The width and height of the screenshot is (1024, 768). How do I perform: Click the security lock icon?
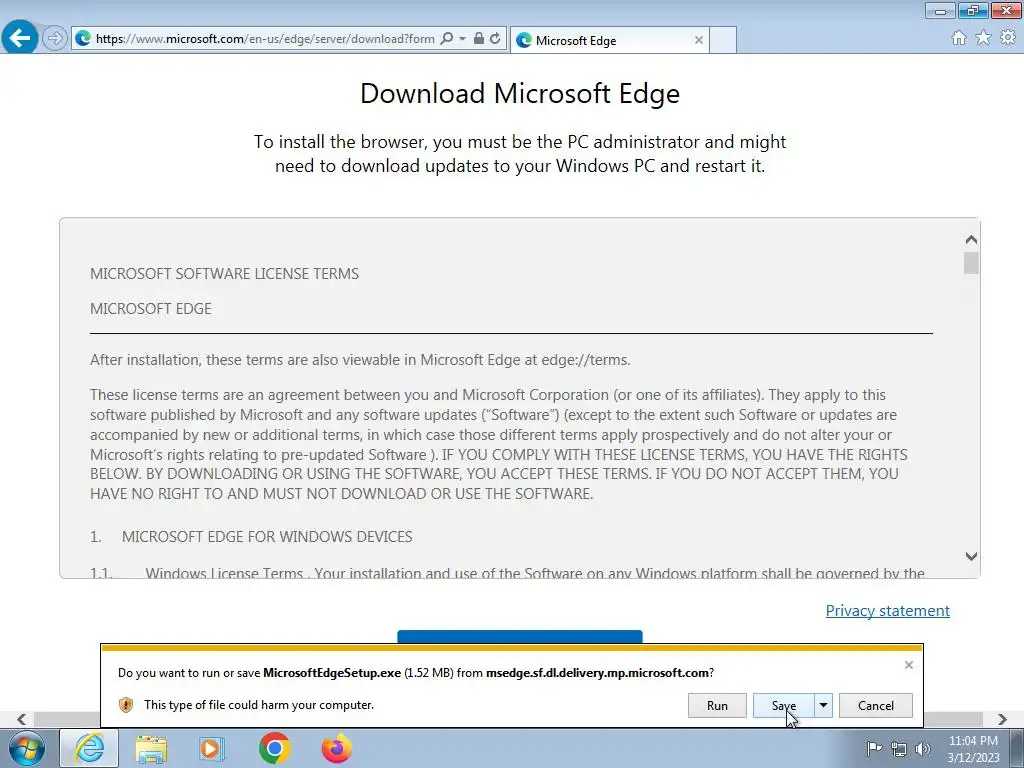479,39
